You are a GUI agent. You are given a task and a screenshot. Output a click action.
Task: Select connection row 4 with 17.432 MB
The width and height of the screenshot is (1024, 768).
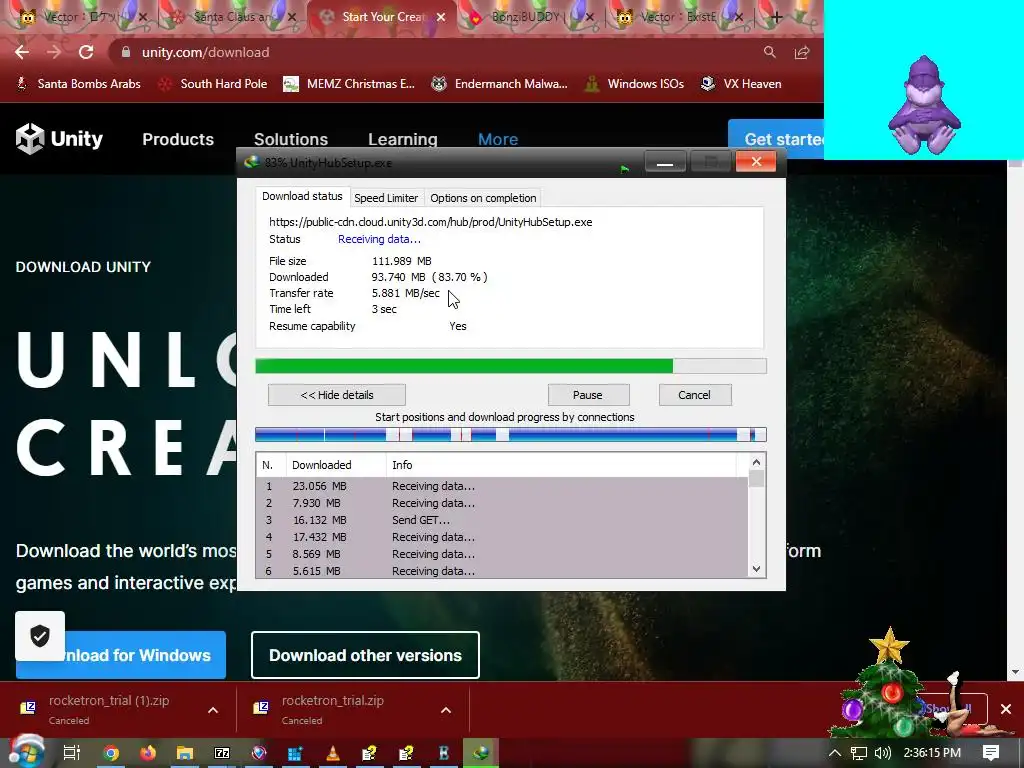click(502, 537)
